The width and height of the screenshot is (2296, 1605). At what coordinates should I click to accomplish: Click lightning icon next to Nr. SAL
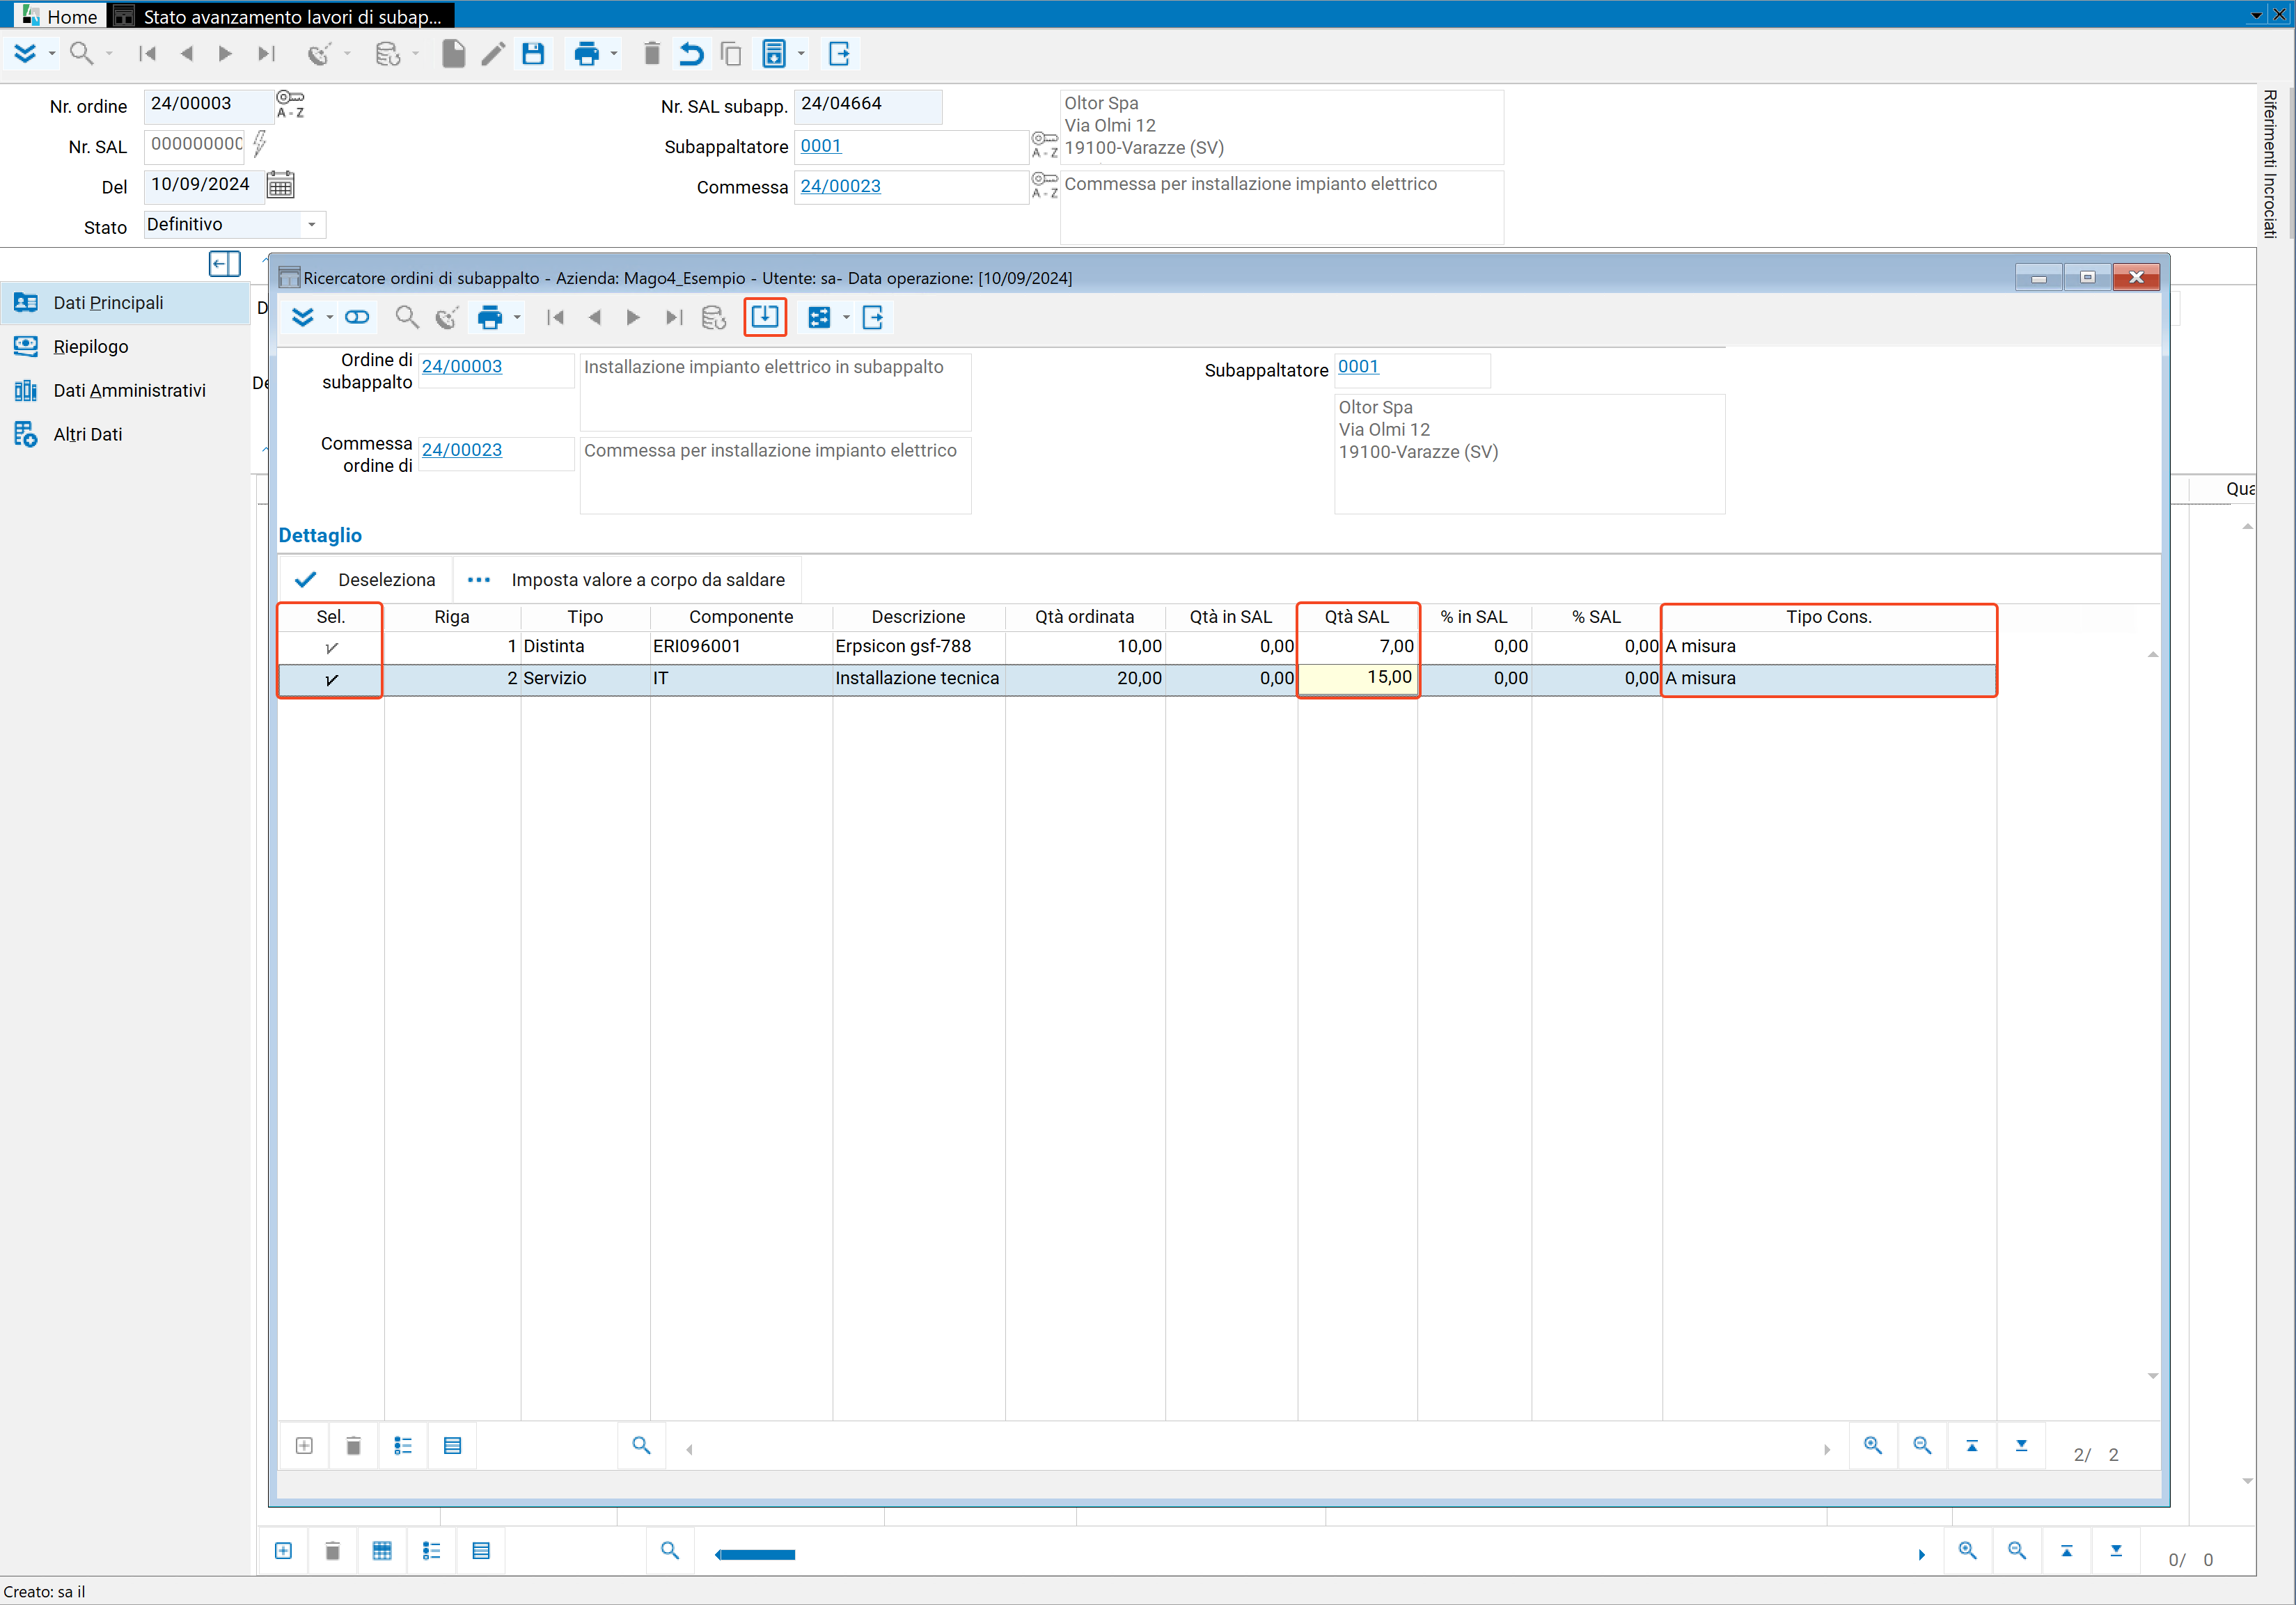click(260, 144)
